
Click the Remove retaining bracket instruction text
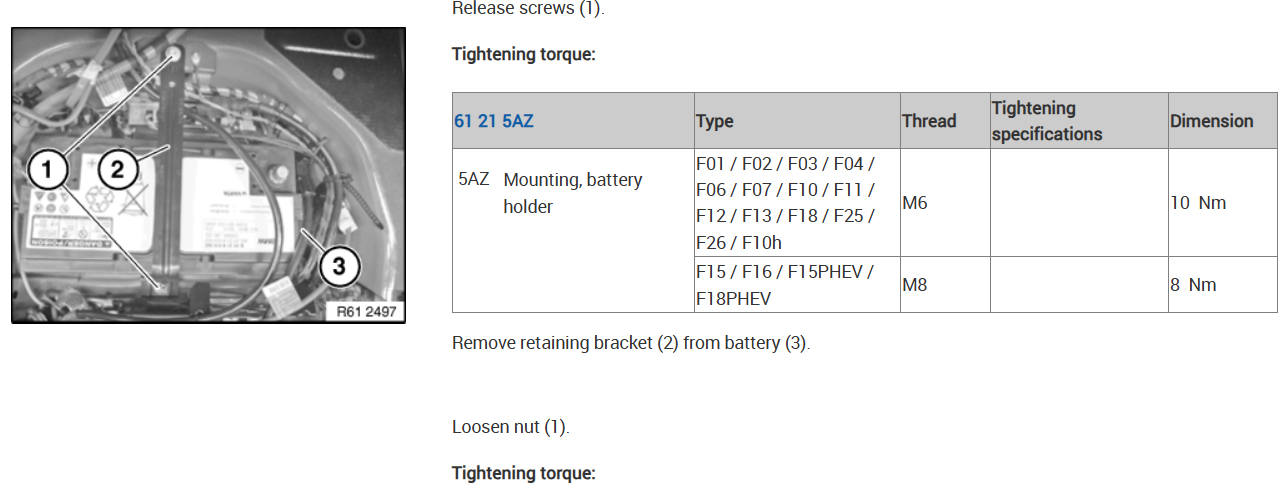click(631, 343)
